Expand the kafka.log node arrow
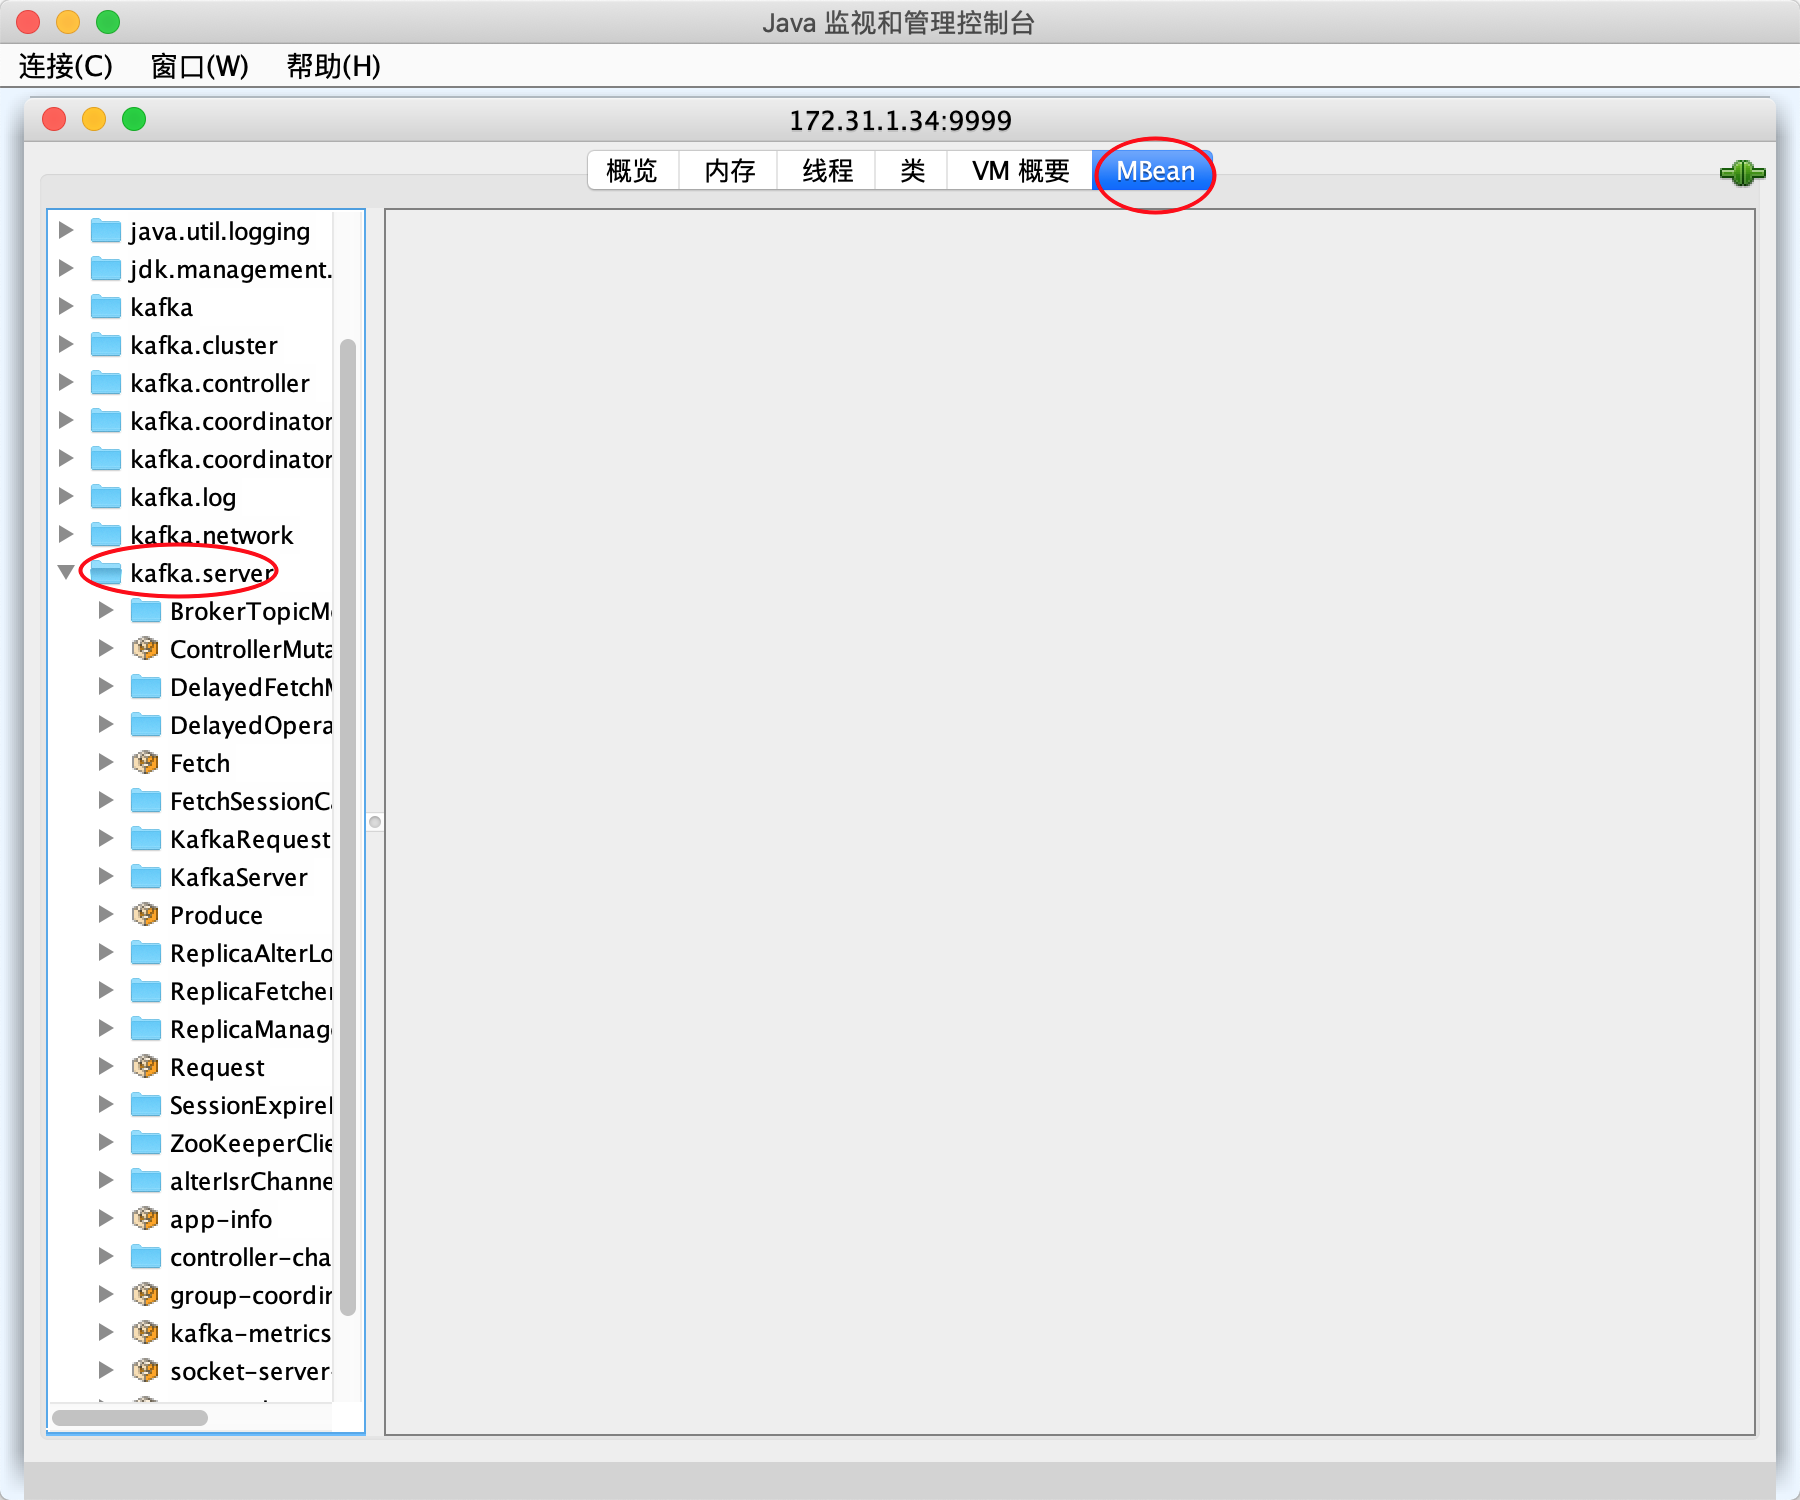Image resolution: width=1800 pixels, height=1500 pixels. [x=66, y=496]
